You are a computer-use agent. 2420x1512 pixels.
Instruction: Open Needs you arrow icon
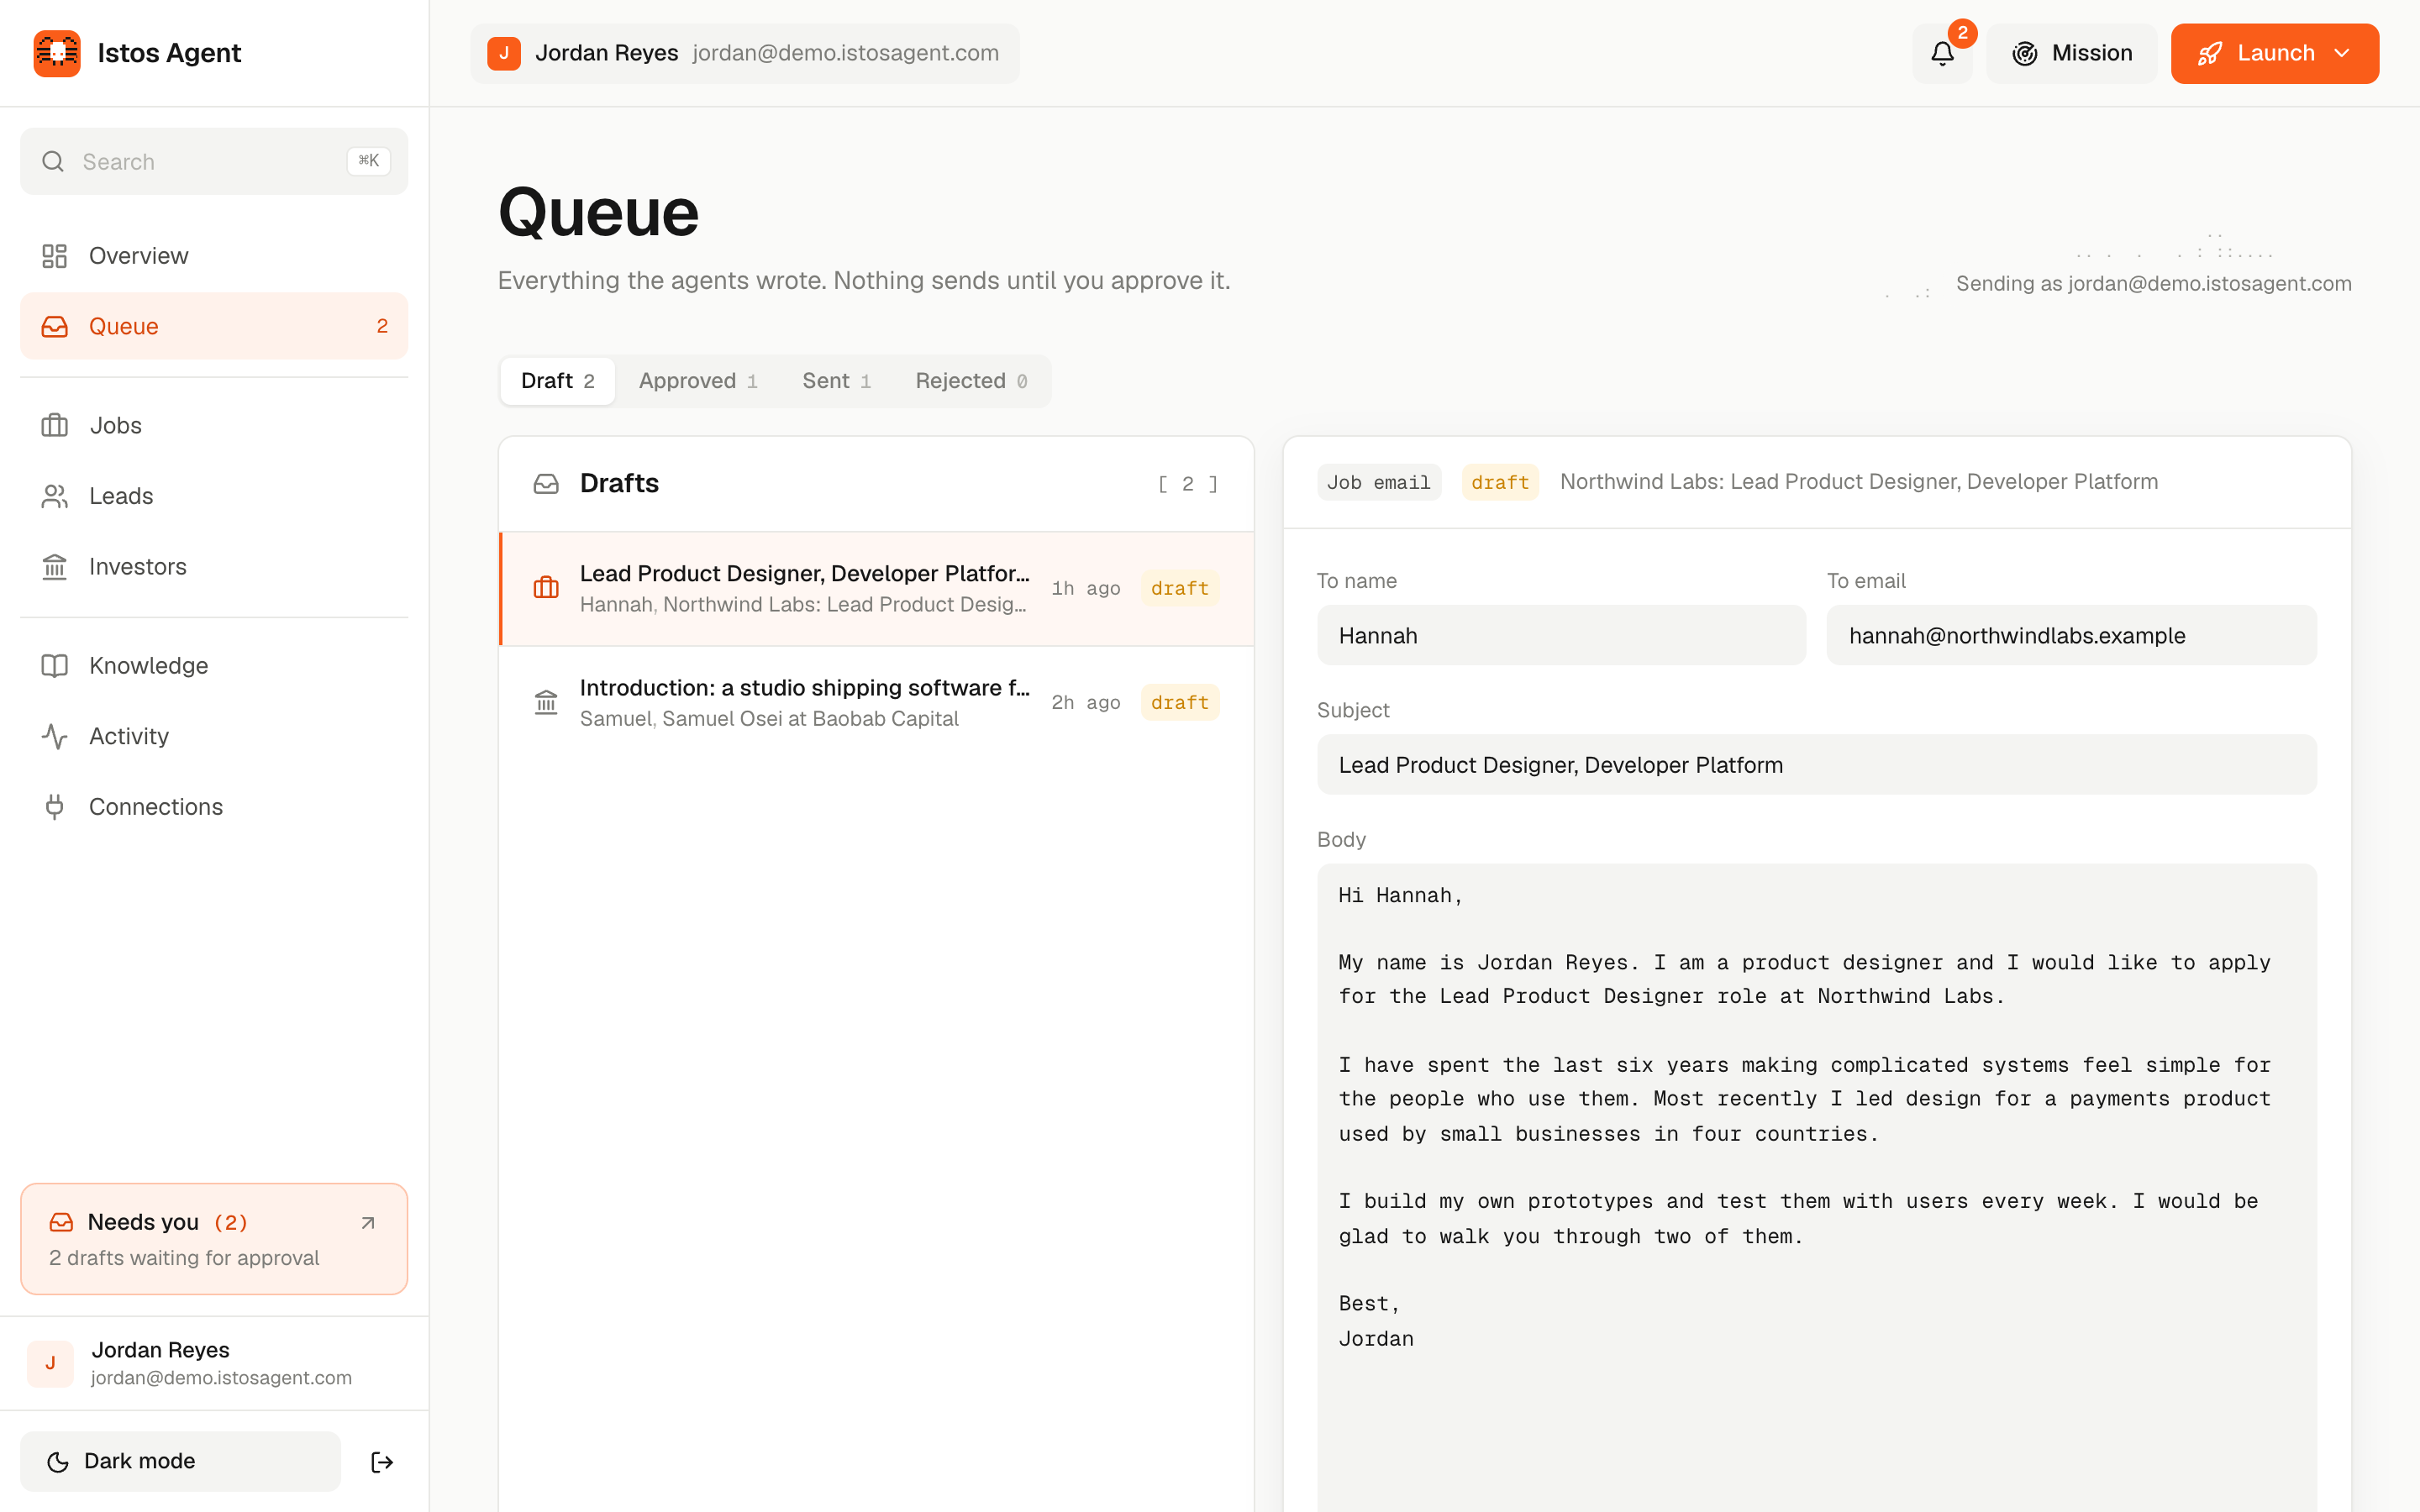coord(368,1222)
